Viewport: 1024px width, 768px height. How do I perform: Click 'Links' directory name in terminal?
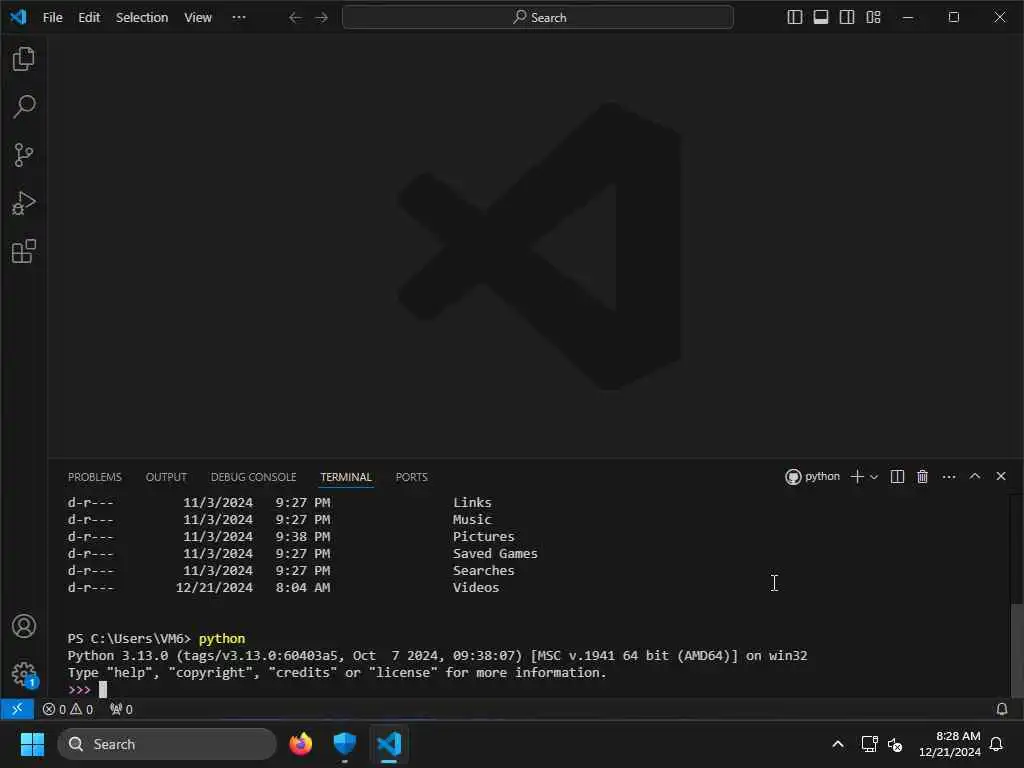pos(472,503)
